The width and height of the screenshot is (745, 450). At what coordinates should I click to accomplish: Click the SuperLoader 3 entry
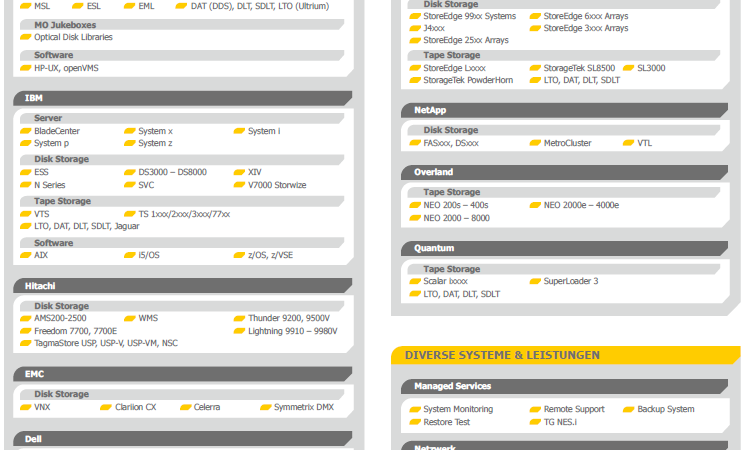point(571,281)
